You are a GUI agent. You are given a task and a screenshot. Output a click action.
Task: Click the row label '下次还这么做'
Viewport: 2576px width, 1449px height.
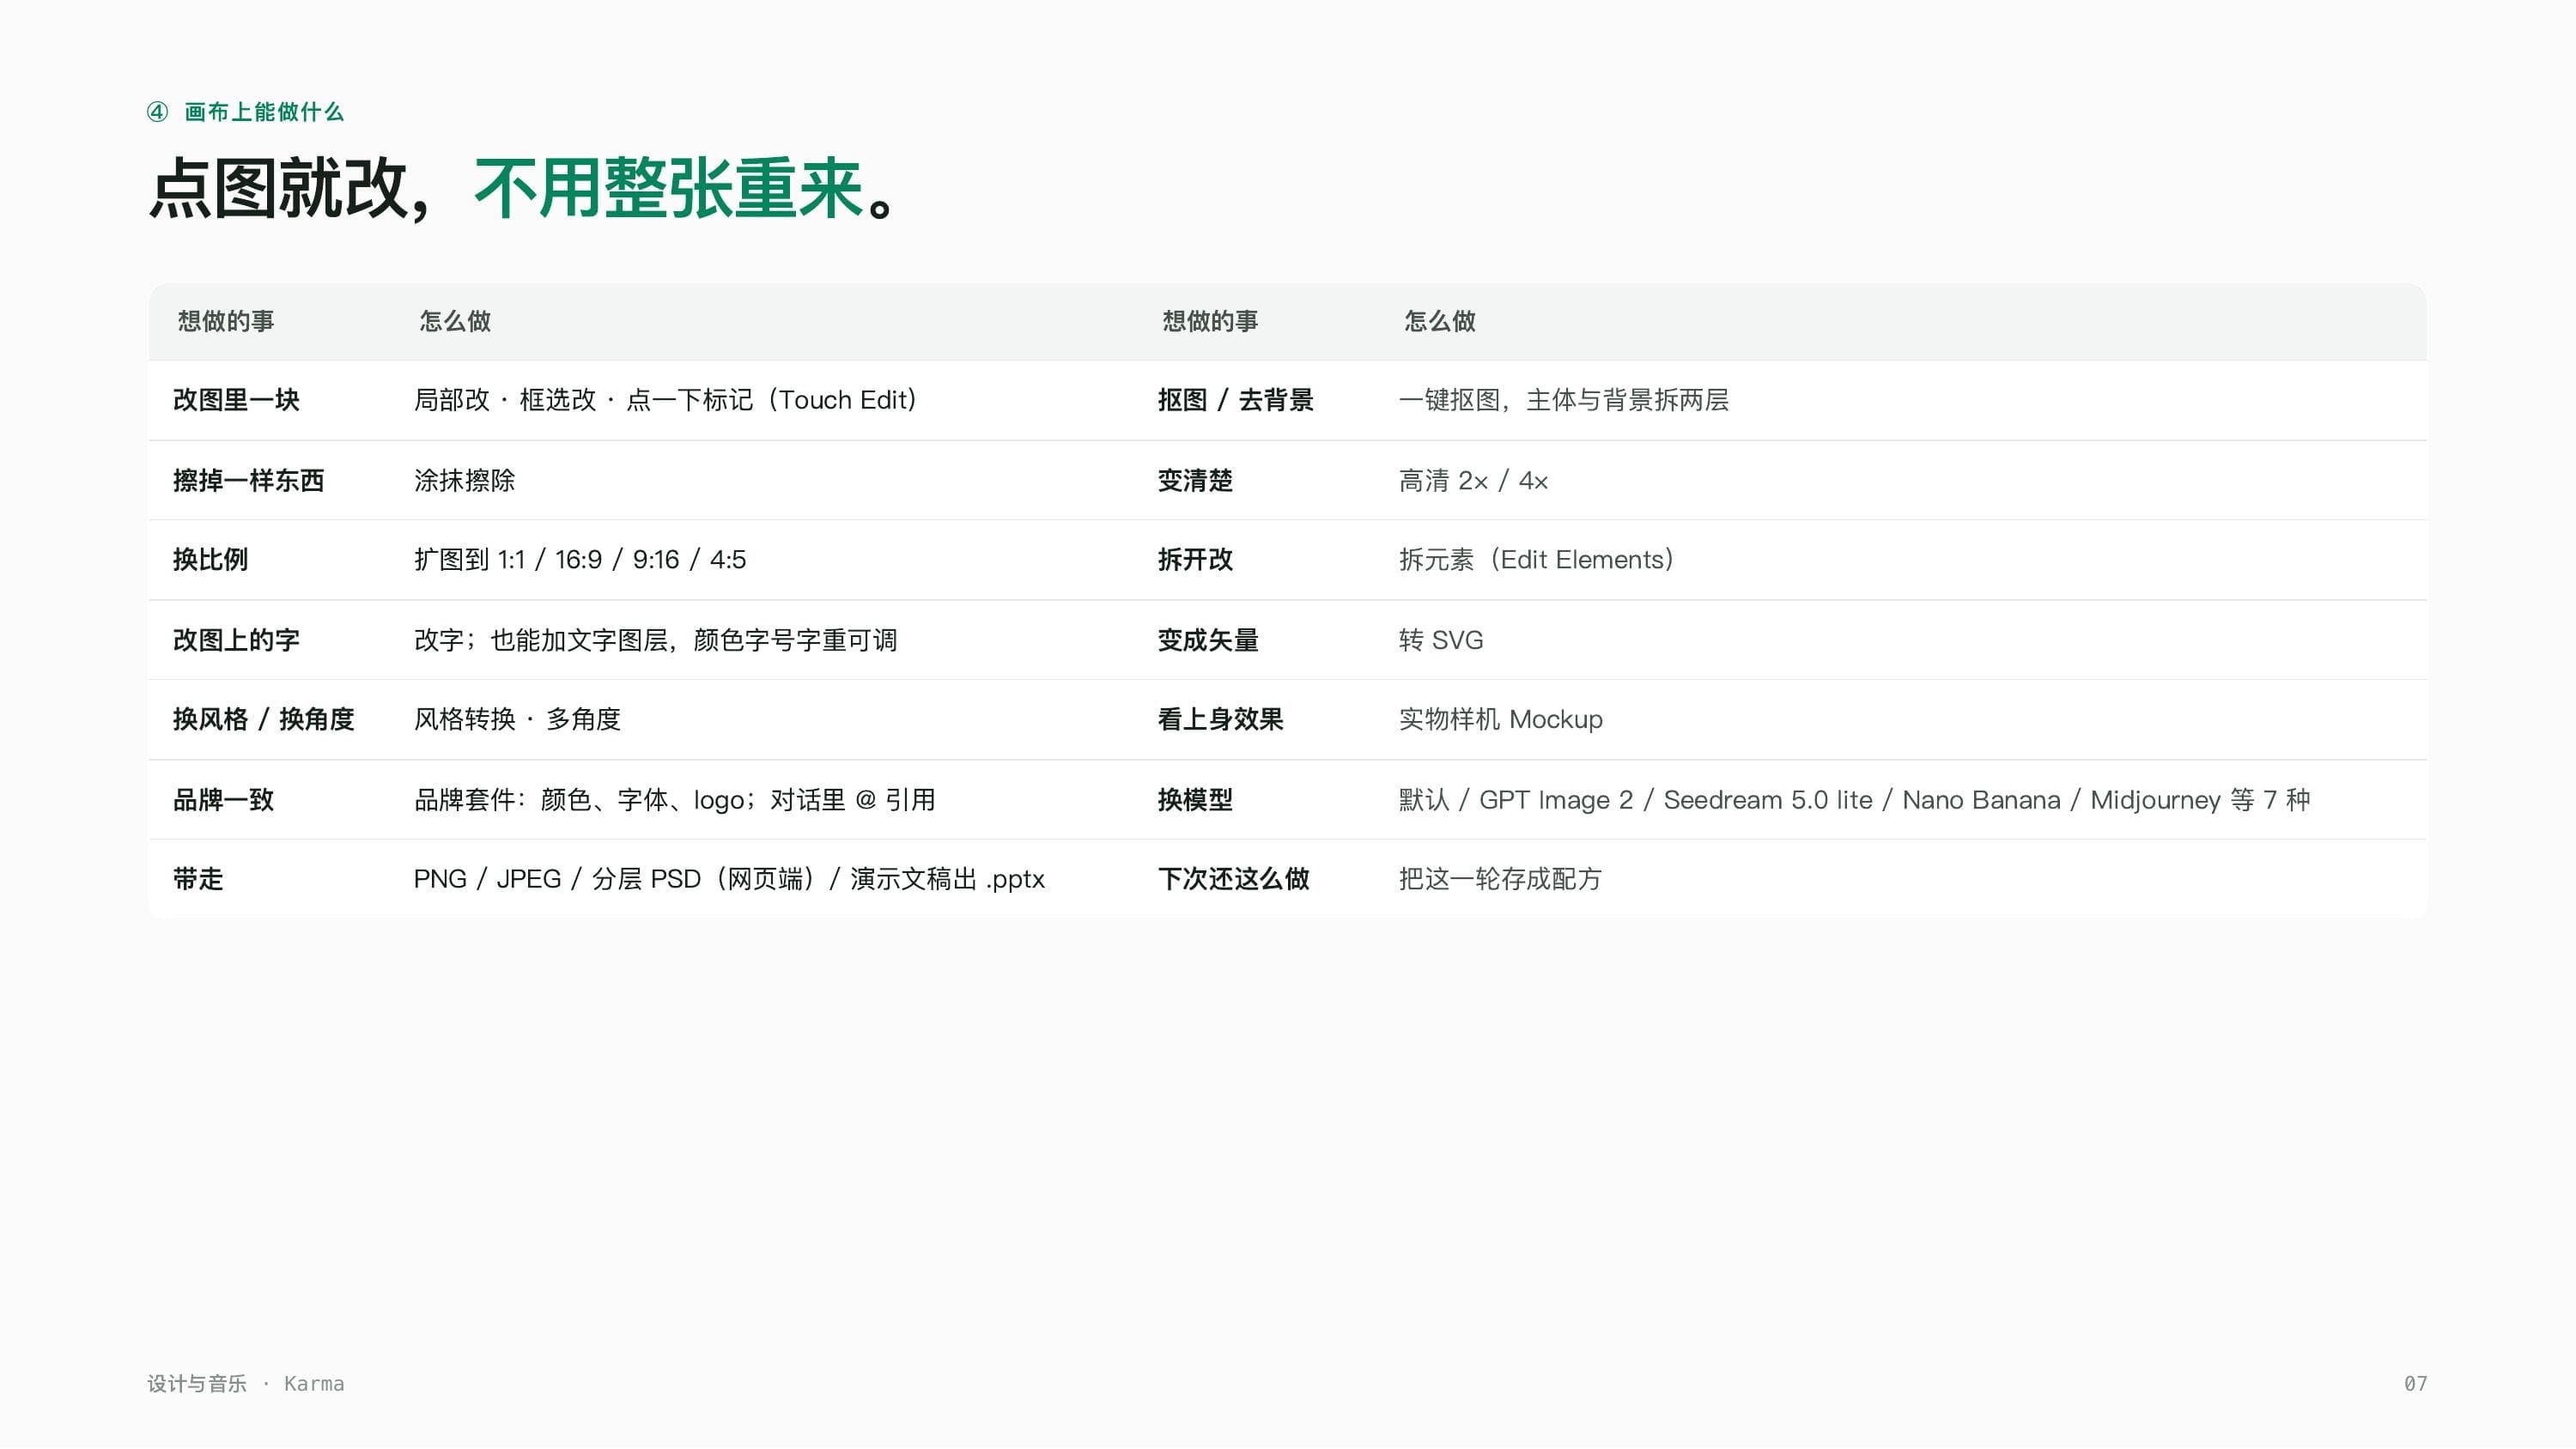coord(1233,879)
